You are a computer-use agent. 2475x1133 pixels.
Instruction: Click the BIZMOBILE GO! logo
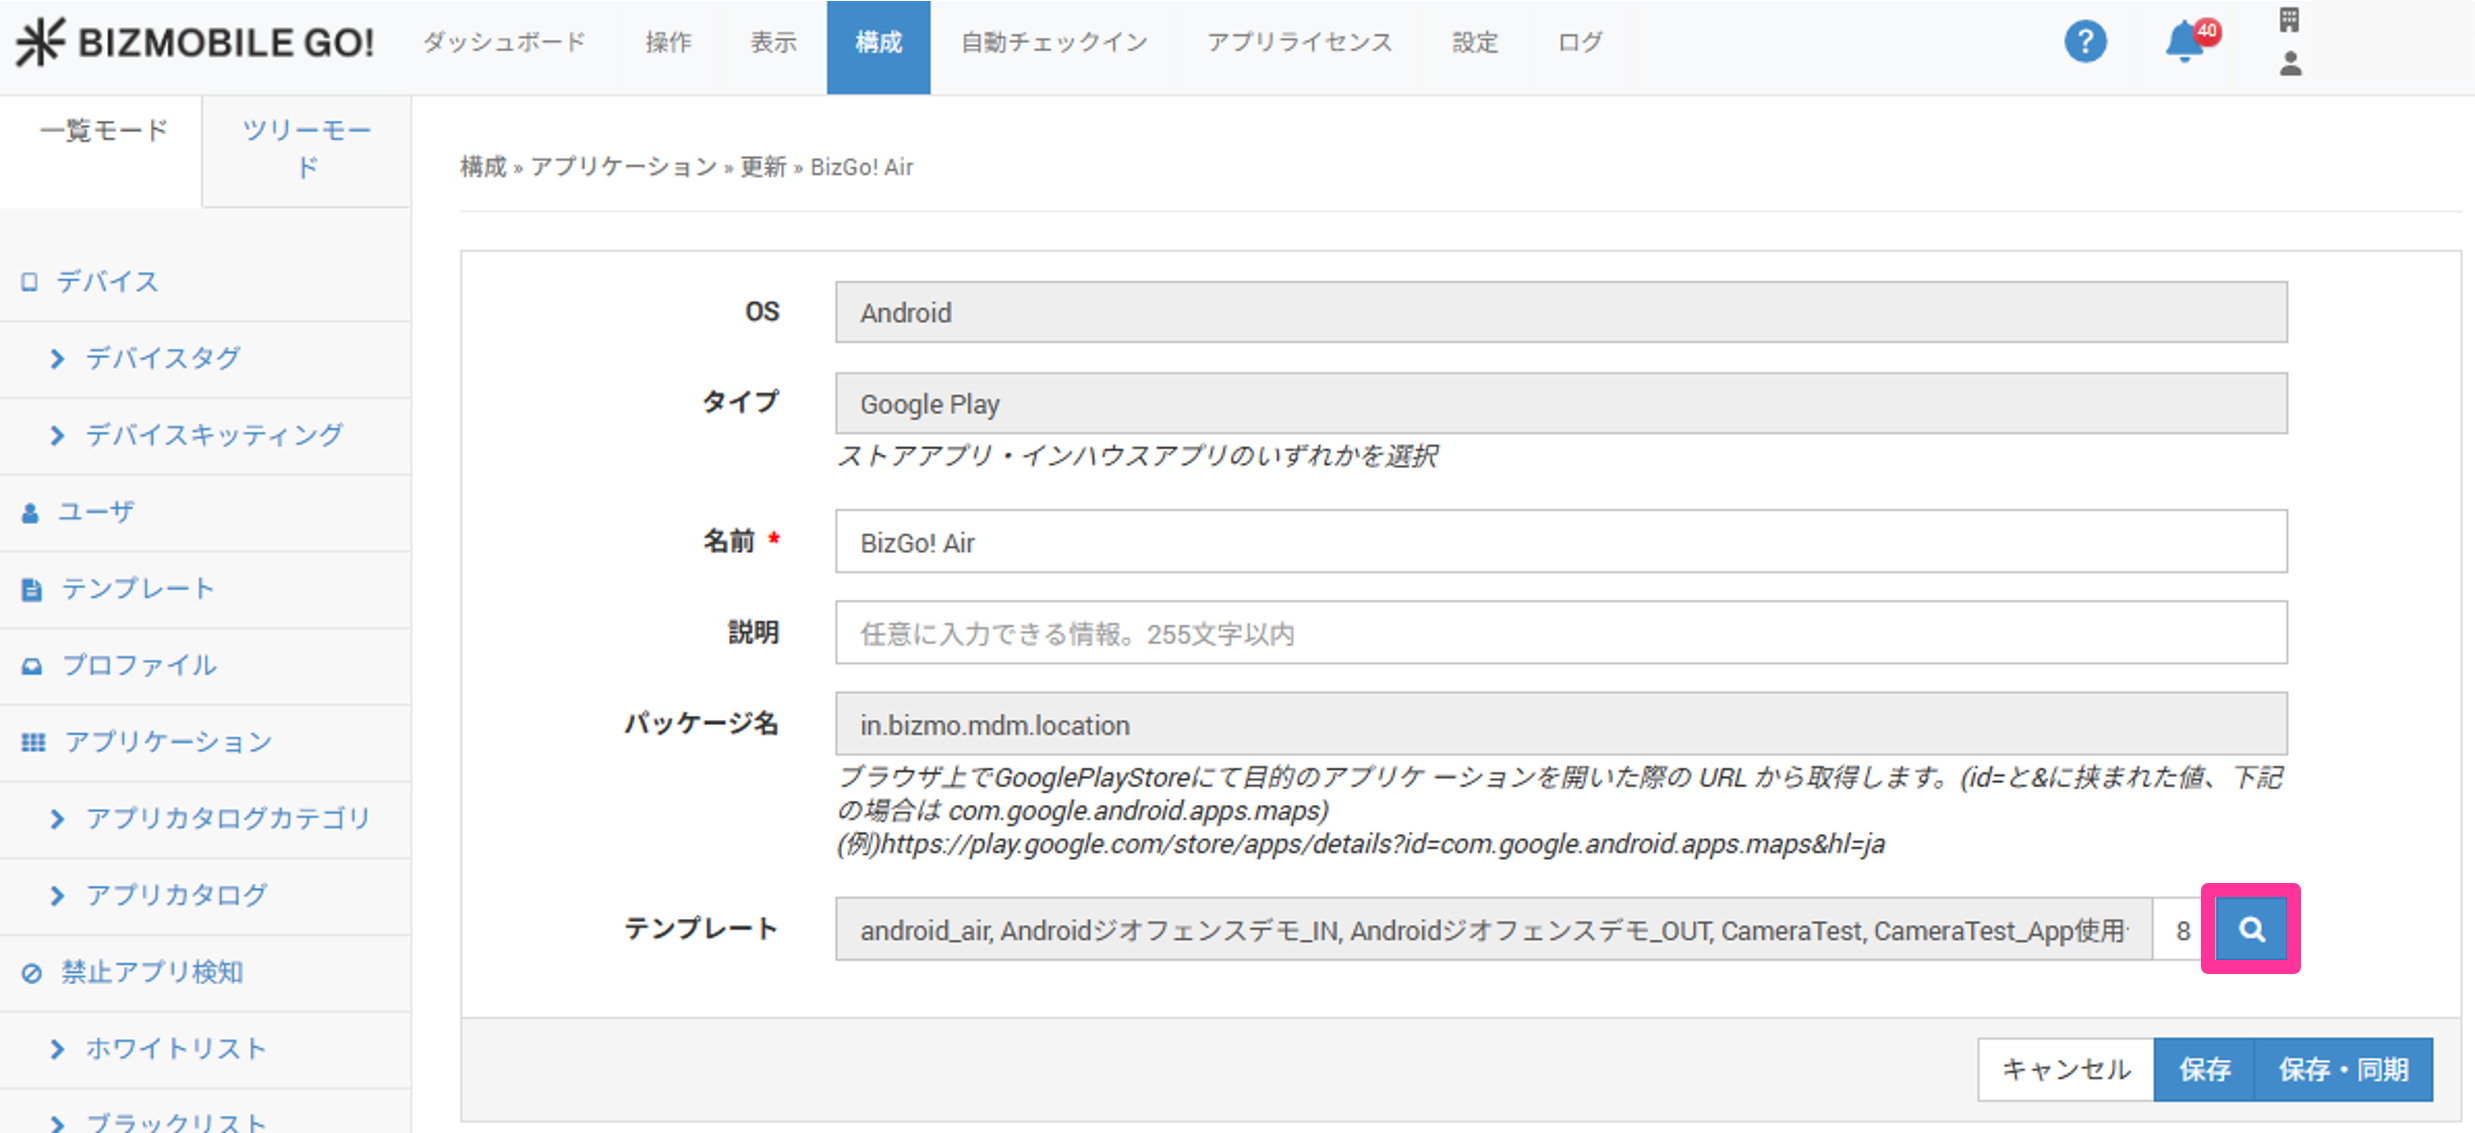[196, 42]
